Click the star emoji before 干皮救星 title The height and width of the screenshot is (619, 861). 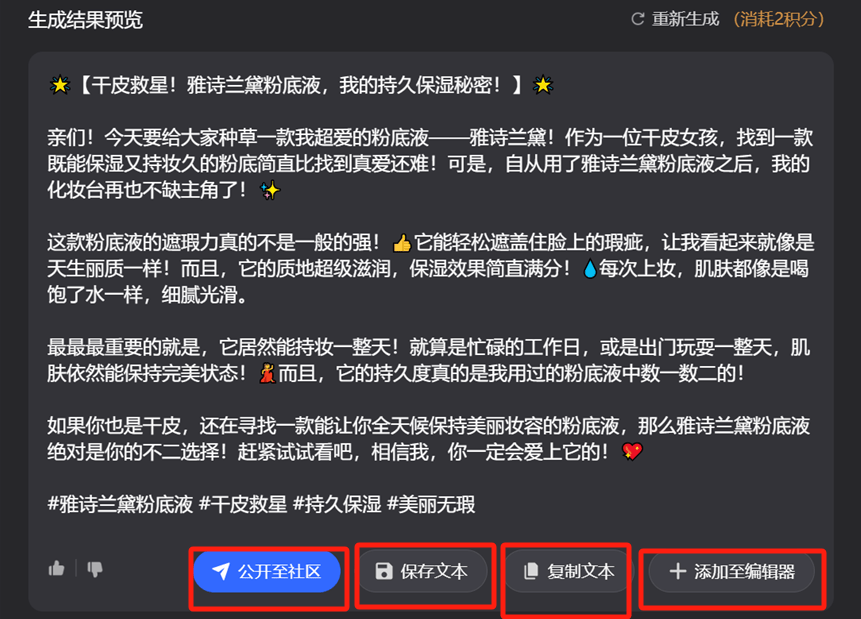pyautogui.click(x=59, y=85)
